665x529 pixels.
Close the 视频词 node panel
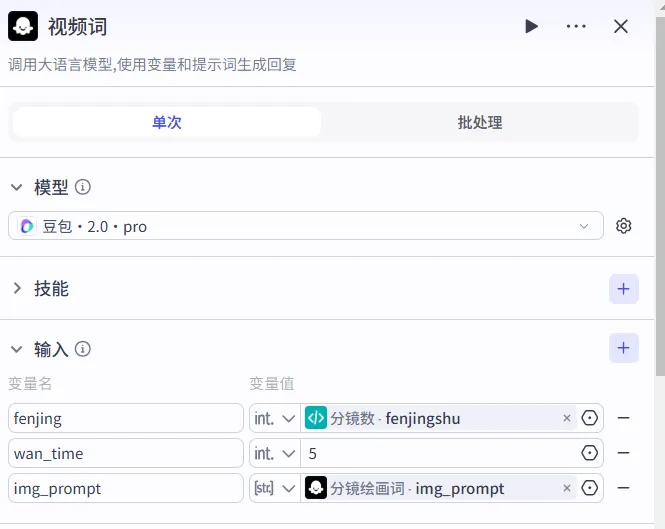pos(621,26)
